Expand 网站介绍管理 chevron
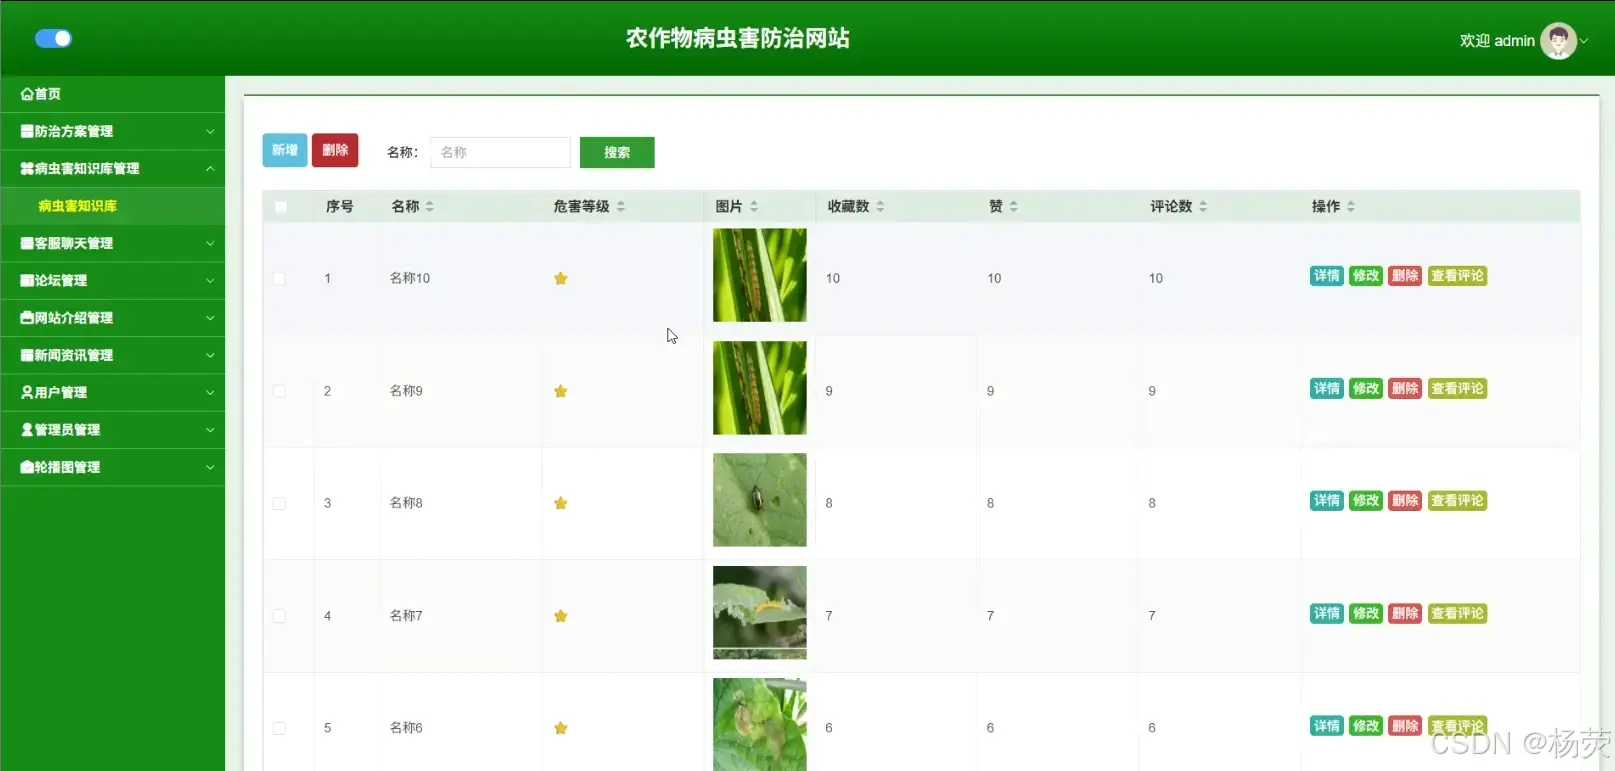Image resolution: width=1615 pixels, height=771 pixels. click(x=210, y=318)
